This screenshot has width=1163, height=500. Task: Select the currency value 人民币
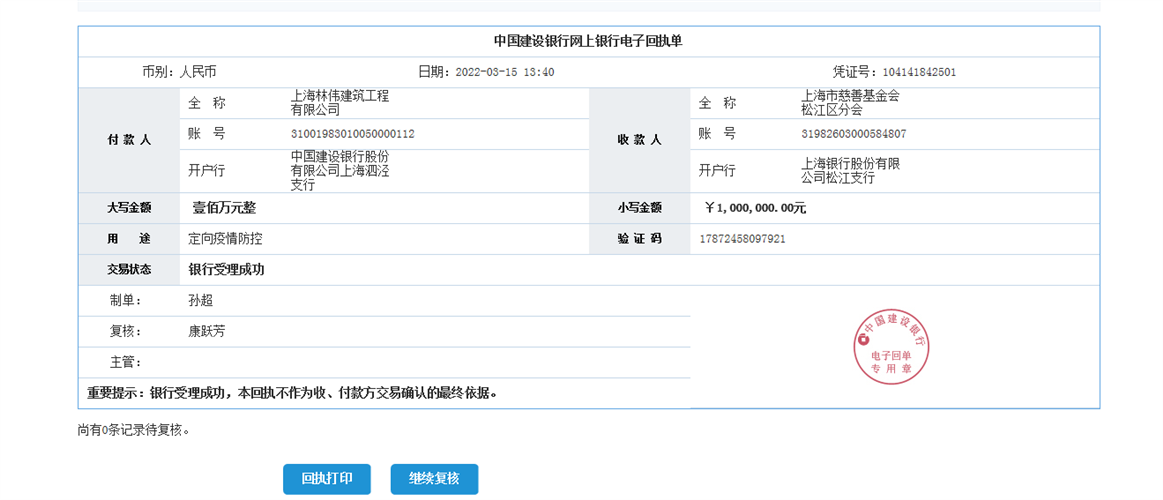point(198,72)
